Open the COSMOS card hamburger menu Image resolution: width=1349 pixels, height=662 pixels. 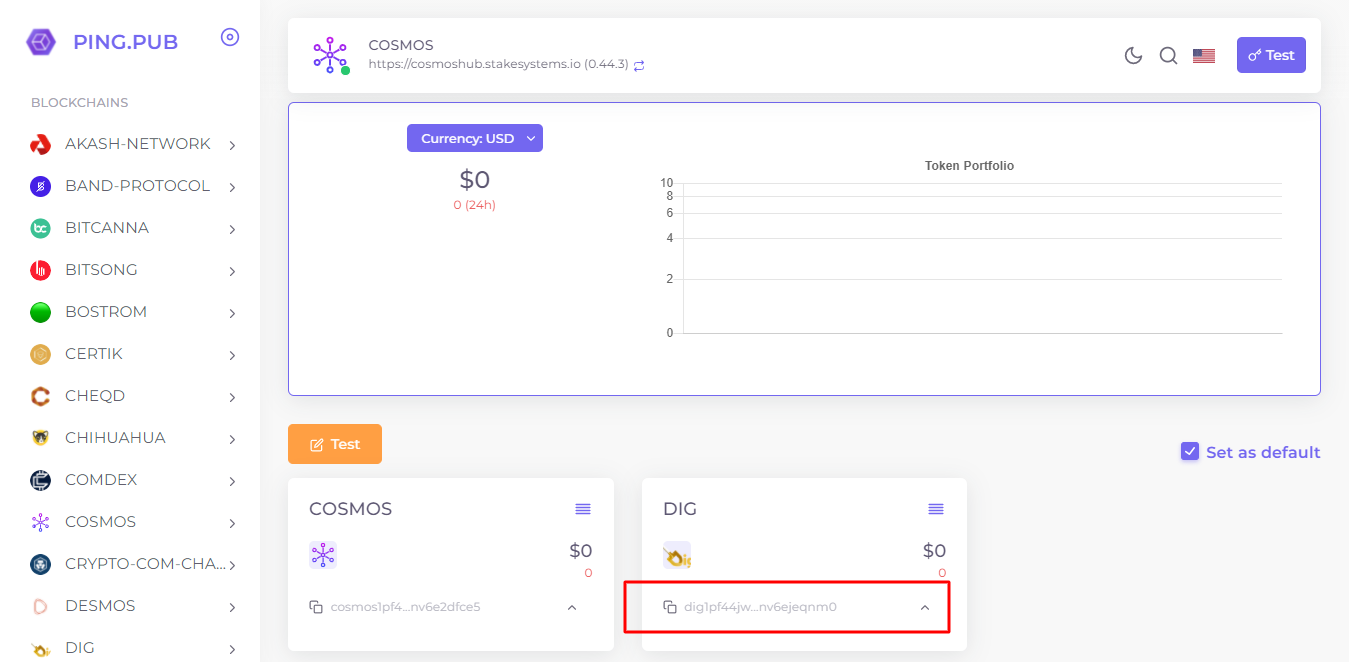(x=583, y=509)
